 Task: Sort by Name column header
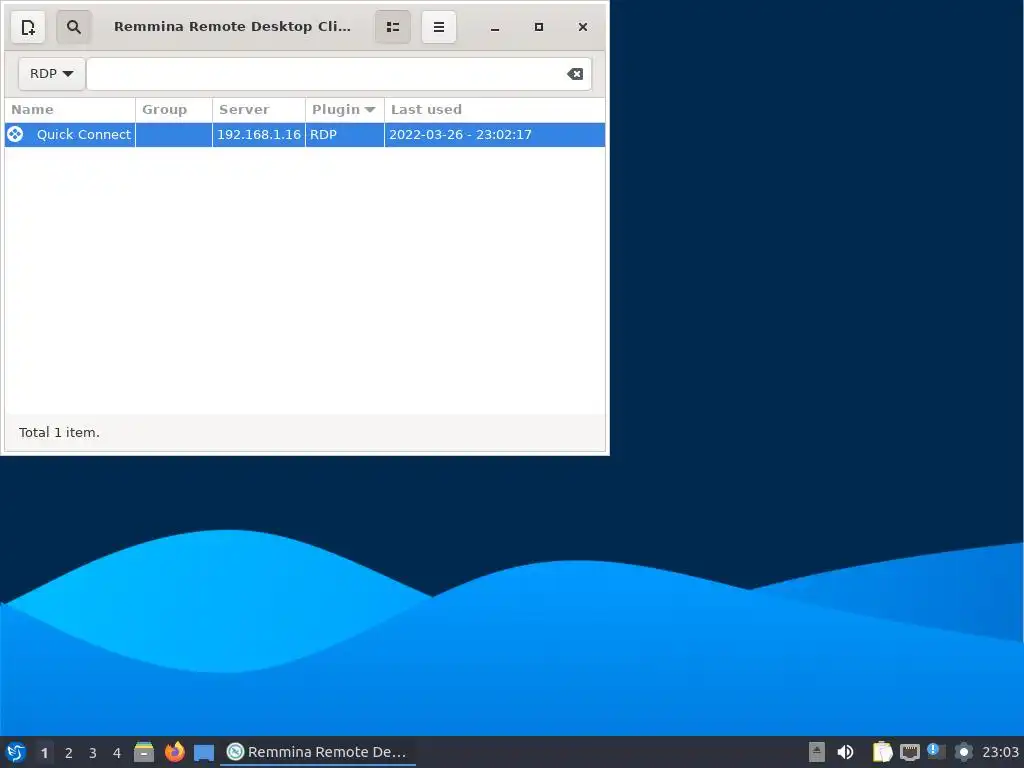pos(70,110)
